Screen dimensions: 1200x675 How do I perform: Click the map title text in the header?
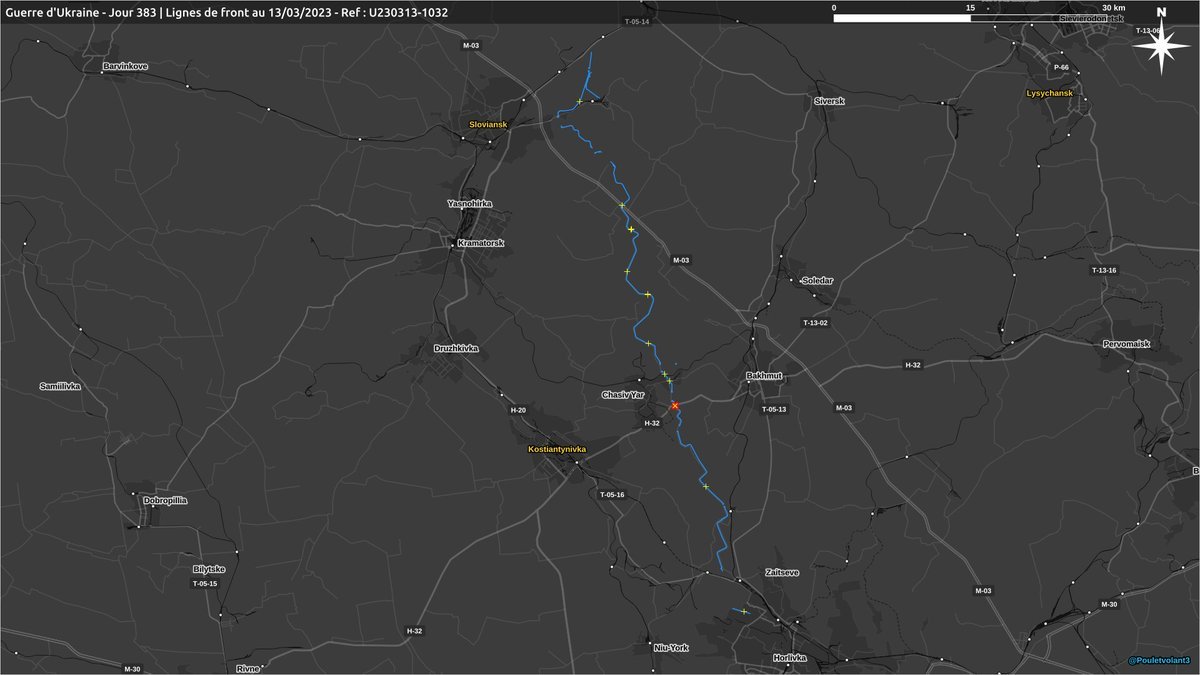click(226, 12)
